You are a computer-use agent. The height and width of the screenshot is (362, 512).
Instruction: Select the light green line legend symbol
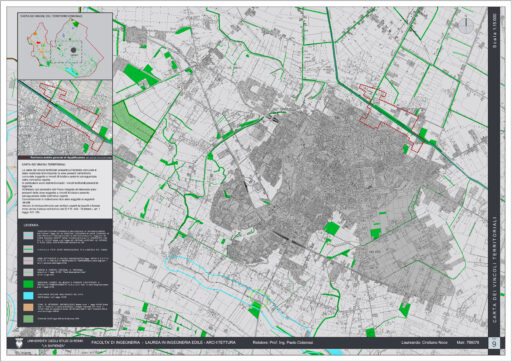click(29, 272)
